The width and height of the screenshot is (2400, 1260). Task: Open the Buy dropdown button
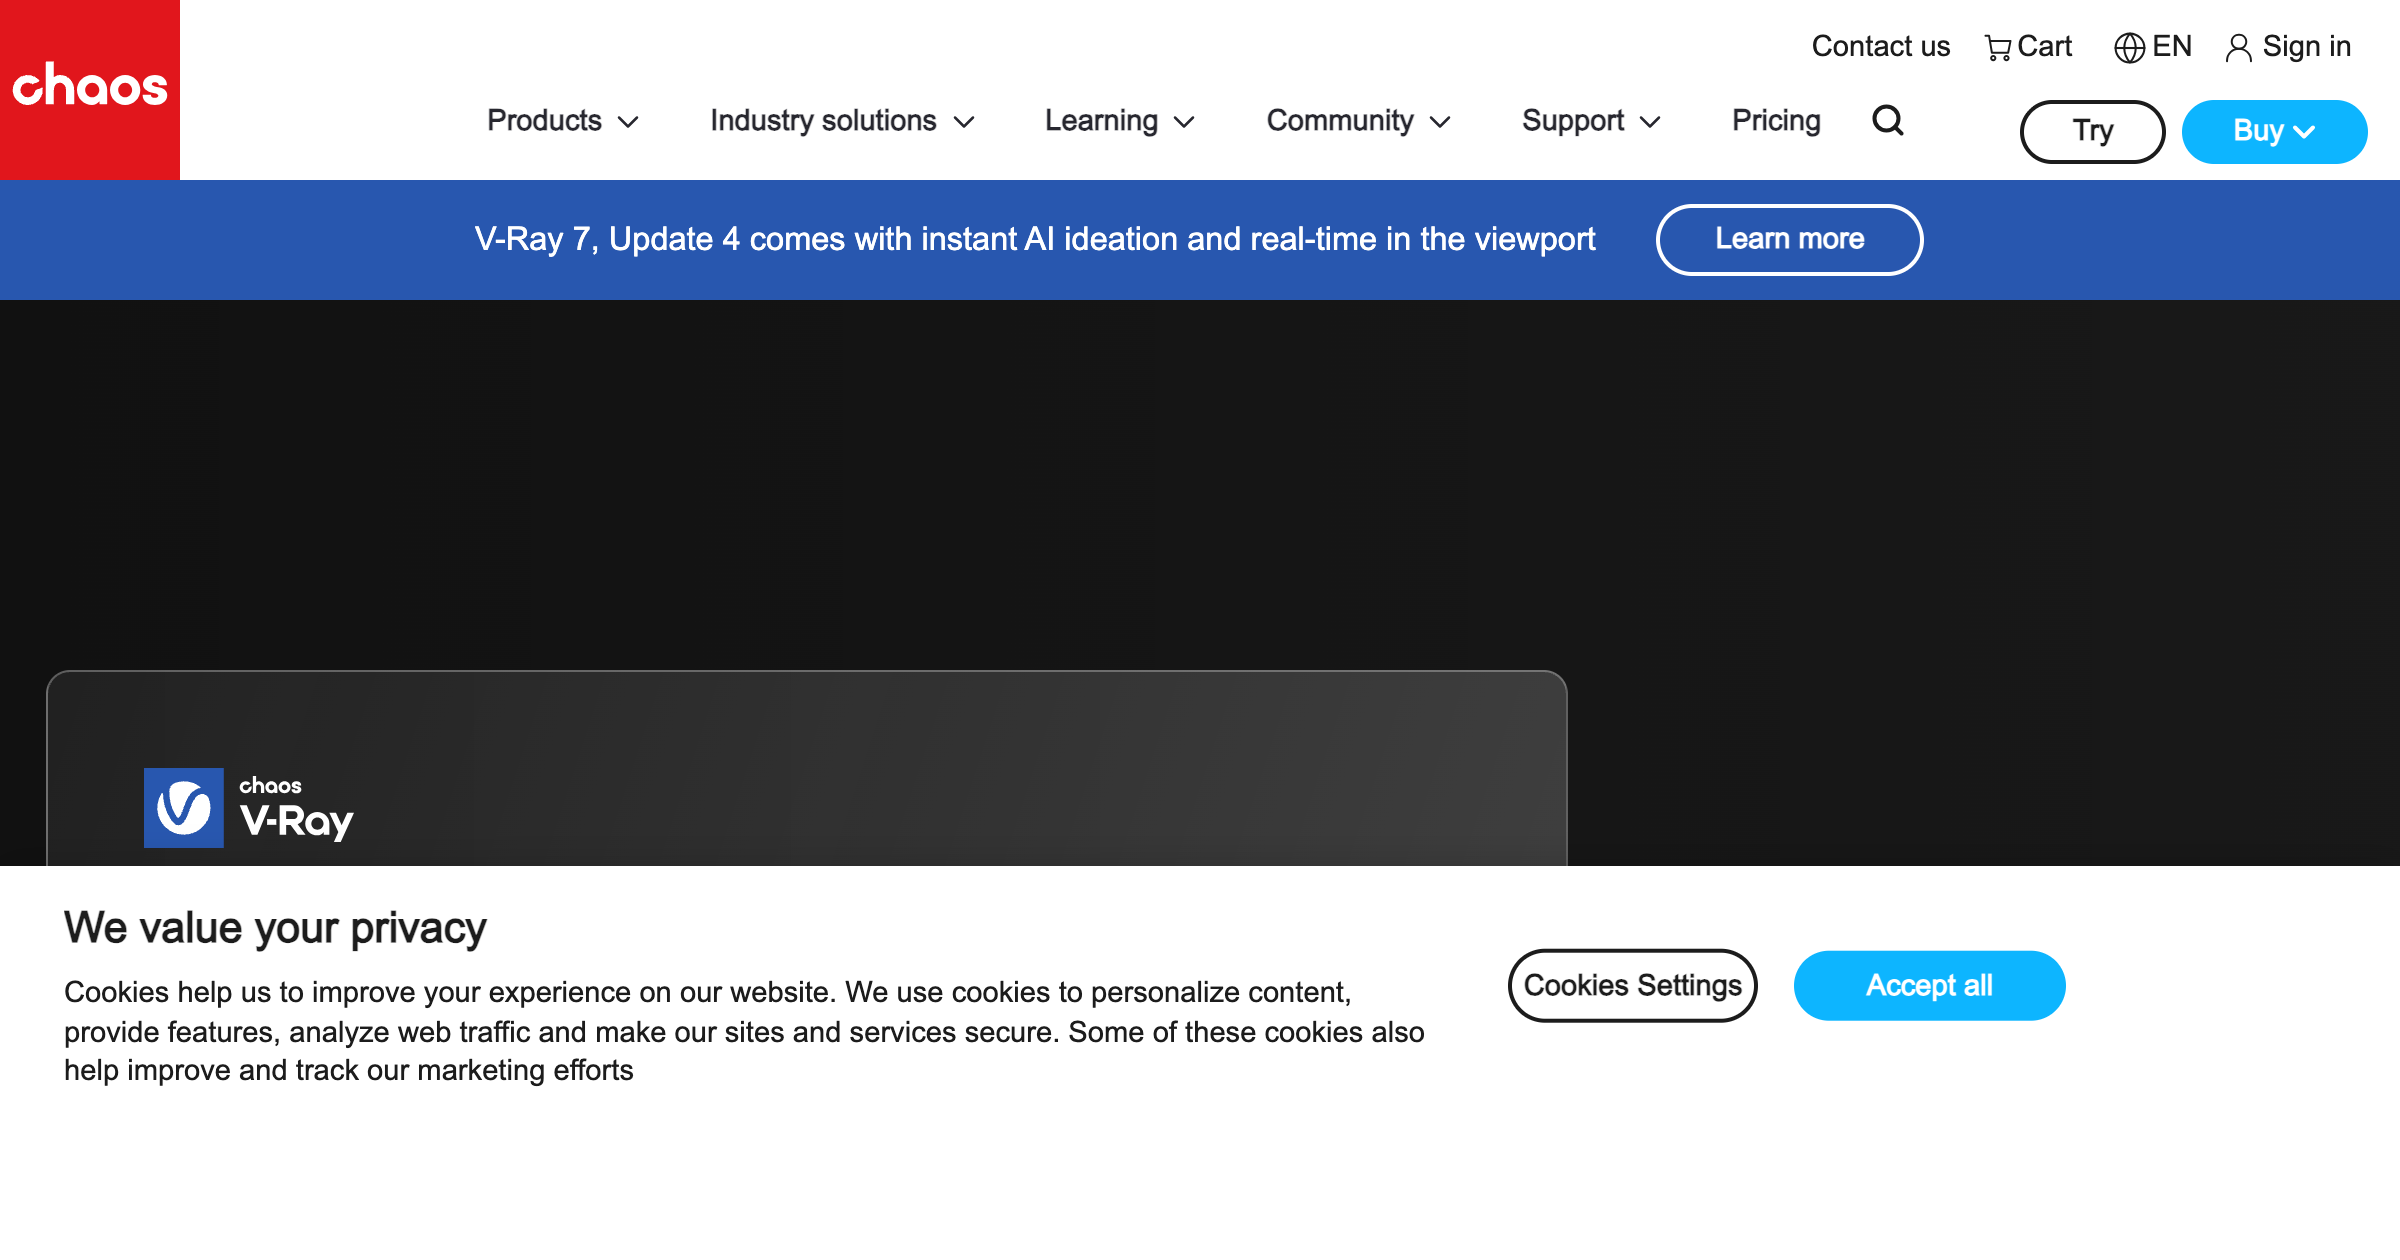coord(2274,131)
